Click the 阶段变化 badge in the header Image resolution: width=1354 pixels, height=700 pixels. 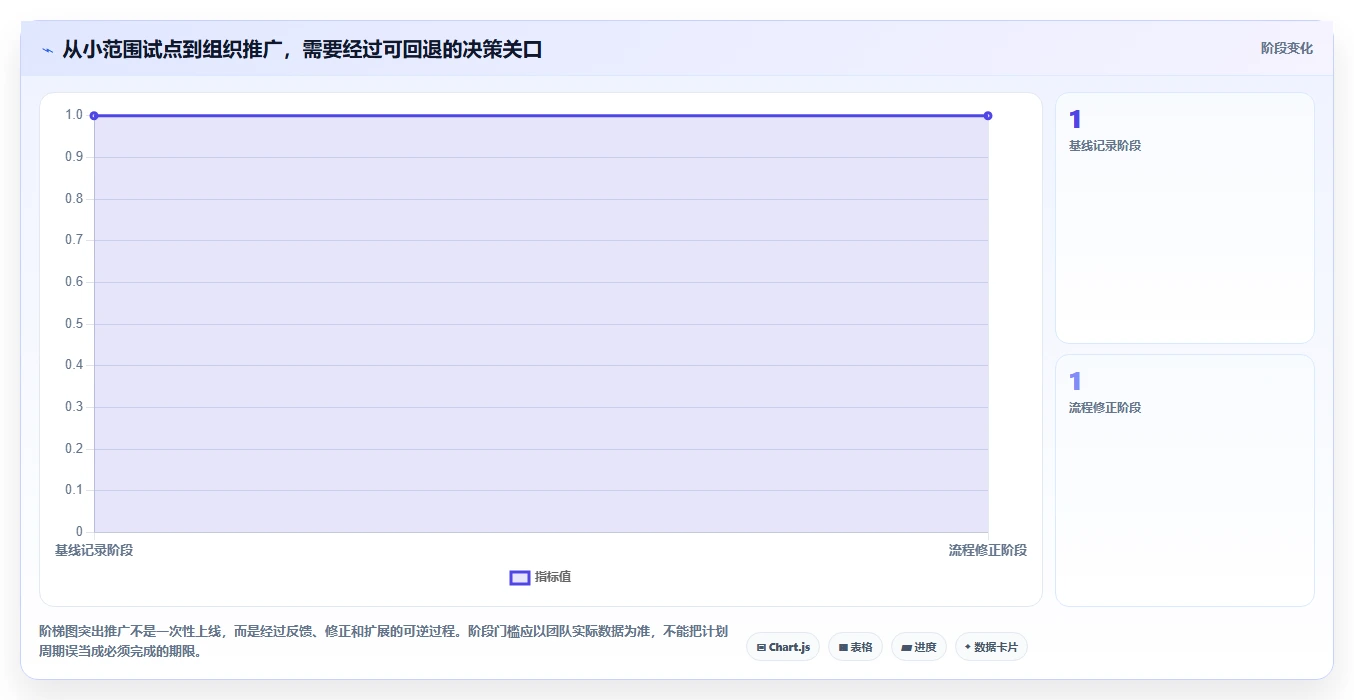click(x=1286, y=48)
